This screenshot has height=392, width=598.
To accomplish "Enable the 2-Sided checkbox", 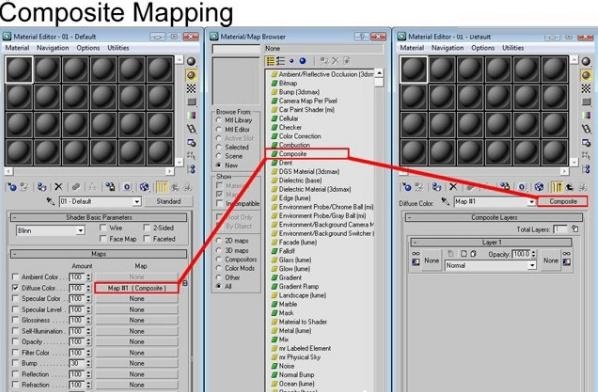I will pyautogui.click(x=147, y=228).
